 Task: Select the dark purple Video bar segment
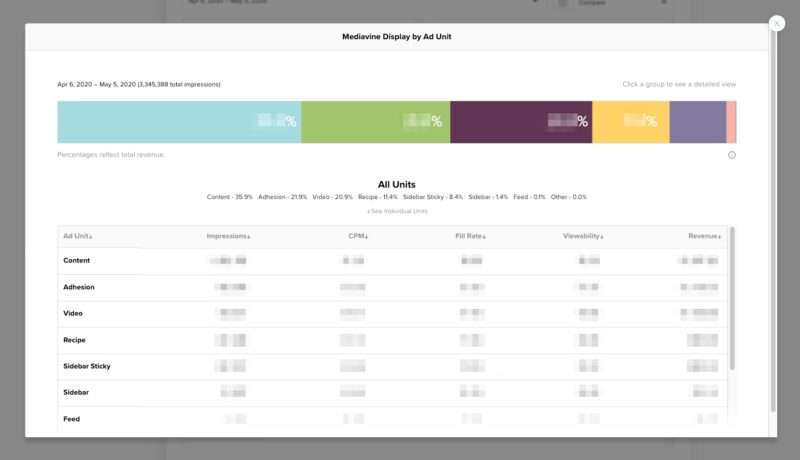click(x=521, y=122)
